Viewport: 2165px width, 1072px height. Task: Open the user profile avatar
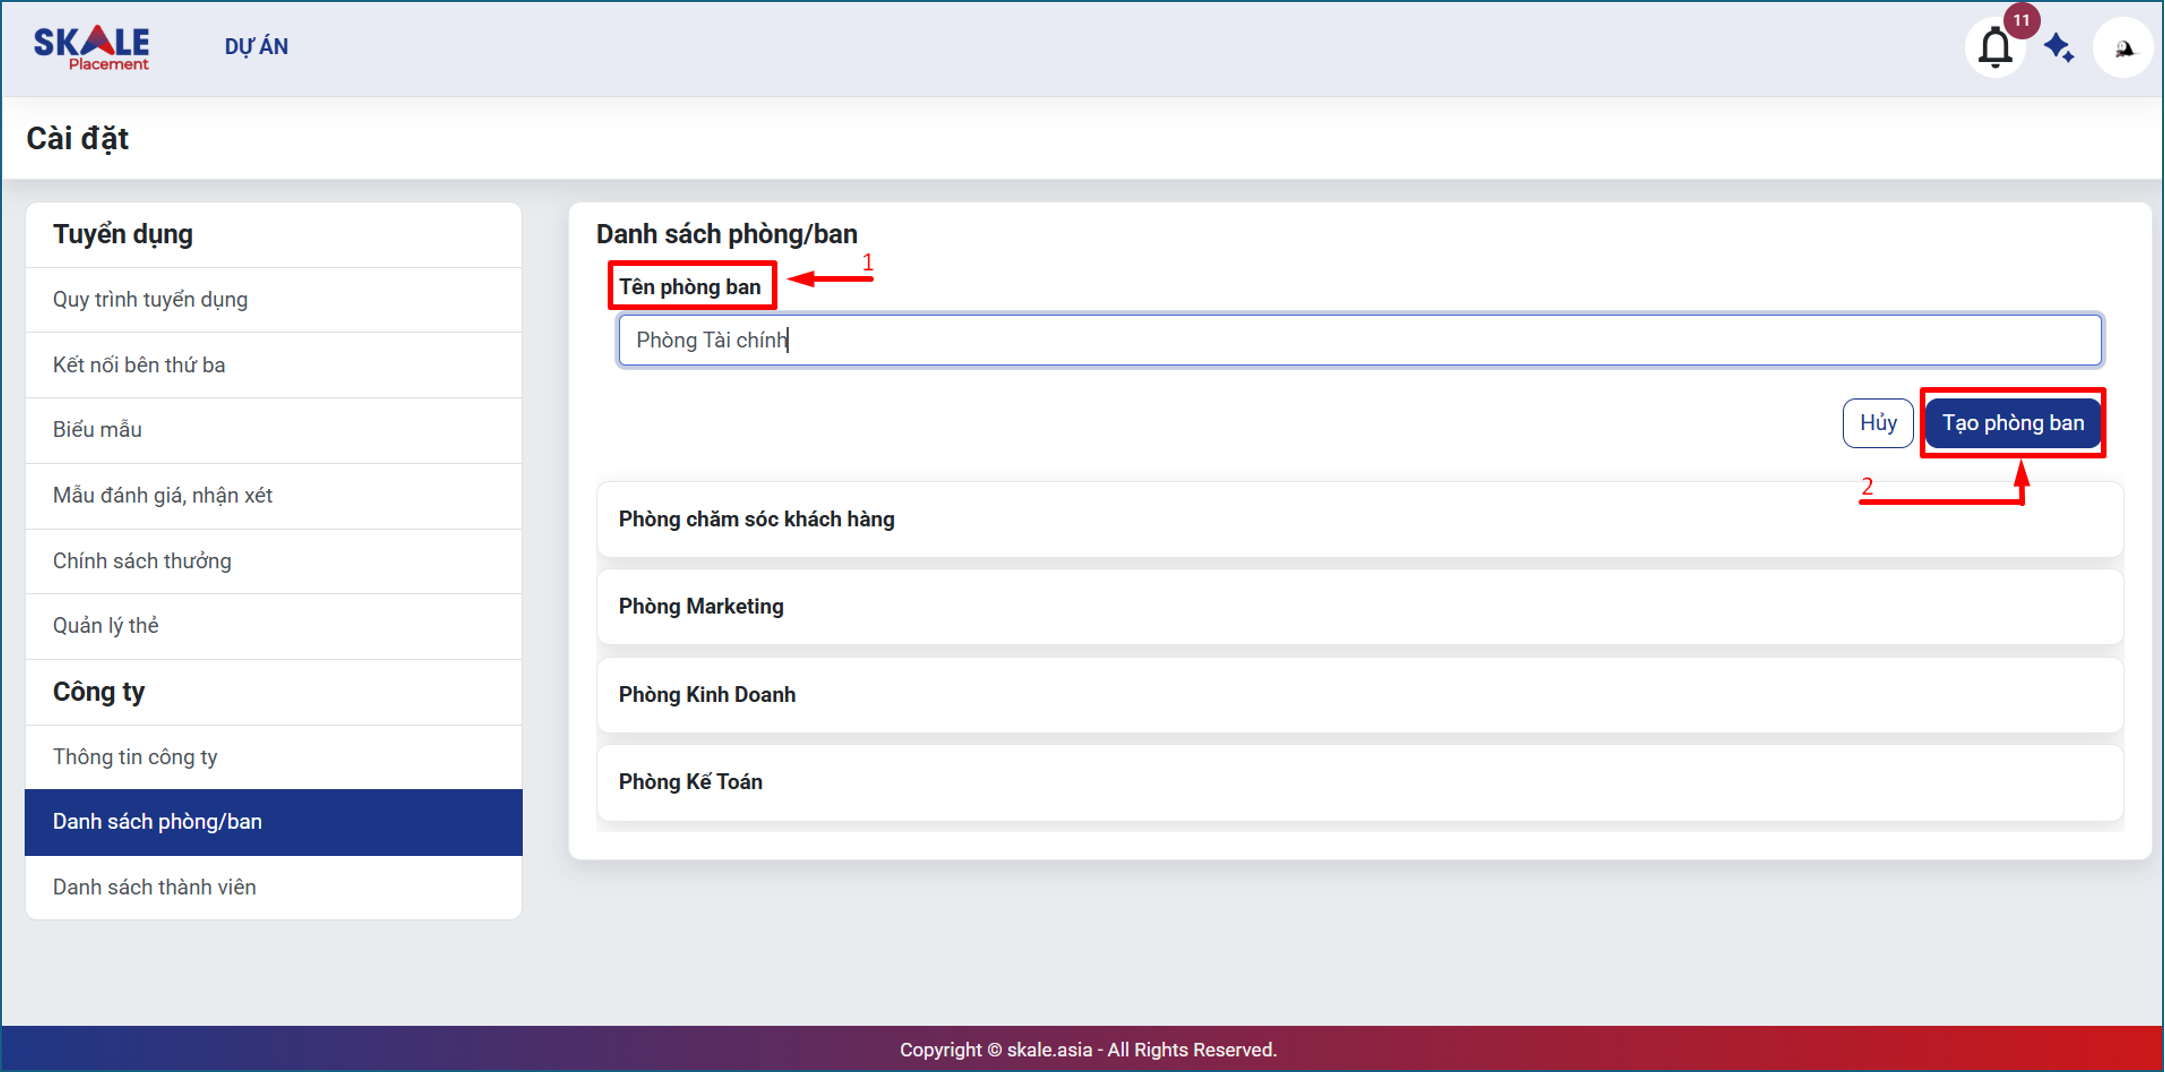click(2123, 47)
